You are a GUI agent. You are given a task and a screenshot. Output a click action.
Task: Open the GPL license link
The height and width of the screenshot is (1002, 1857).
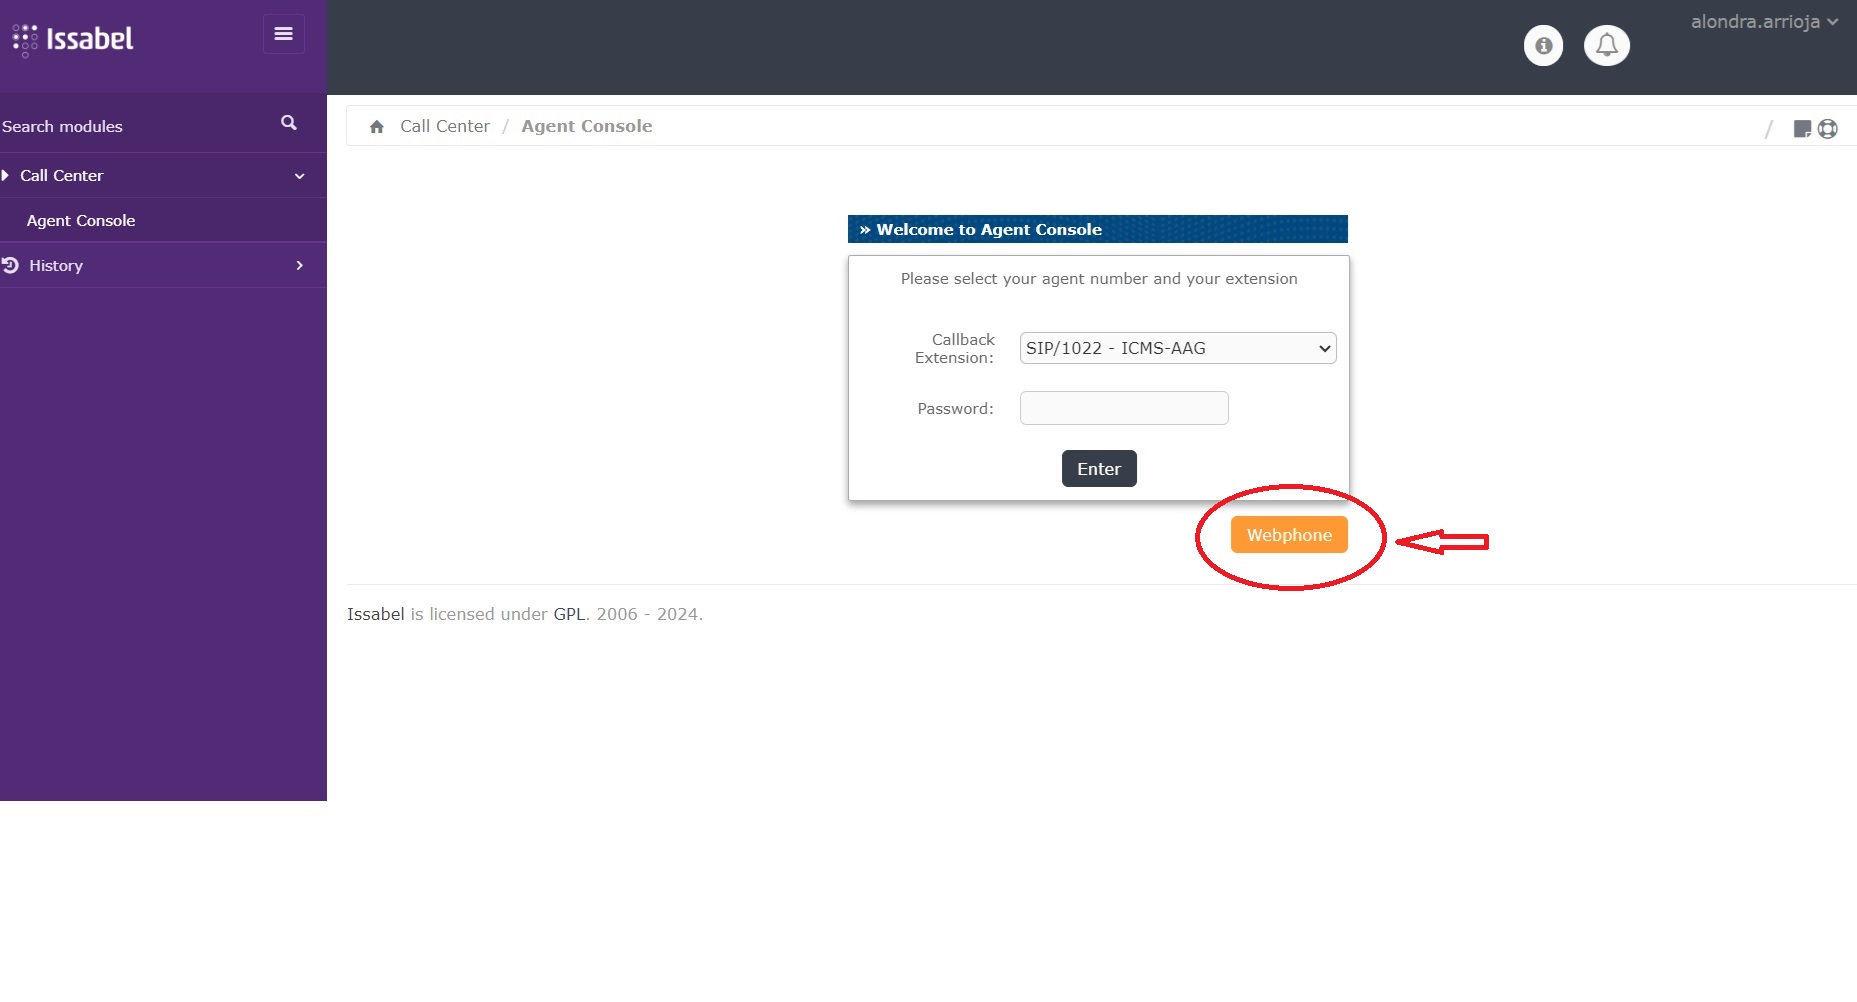pyautogui.click(x=569, y=614)
